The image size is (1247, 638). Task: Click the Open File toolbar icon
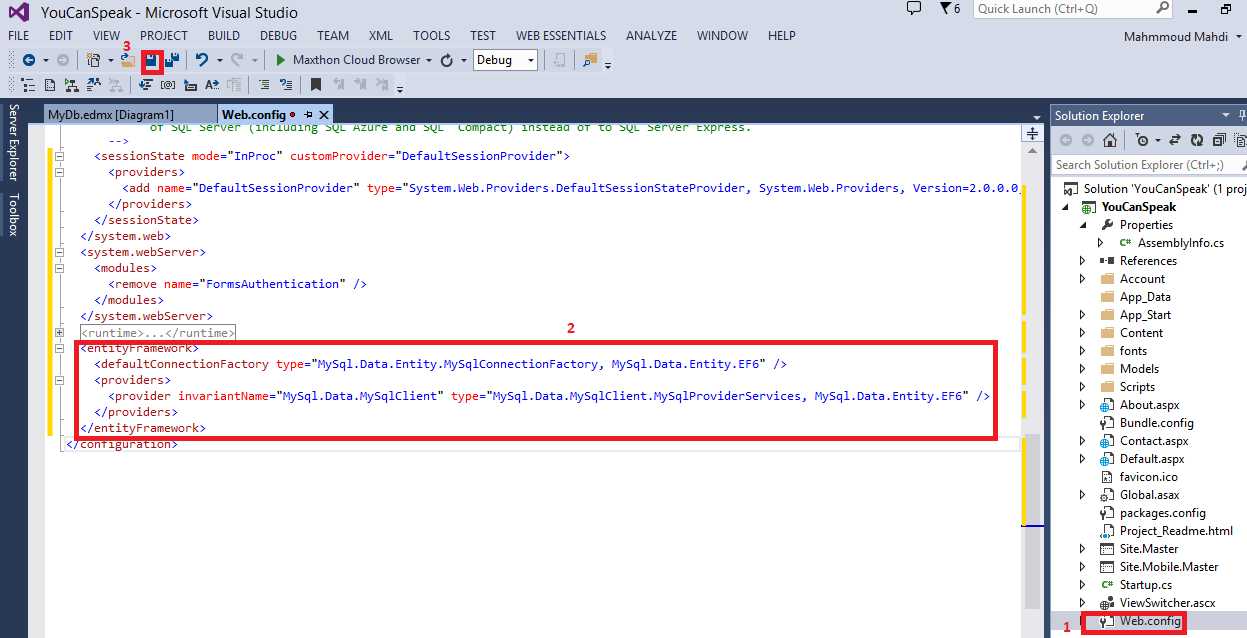[x=128, y=60]
